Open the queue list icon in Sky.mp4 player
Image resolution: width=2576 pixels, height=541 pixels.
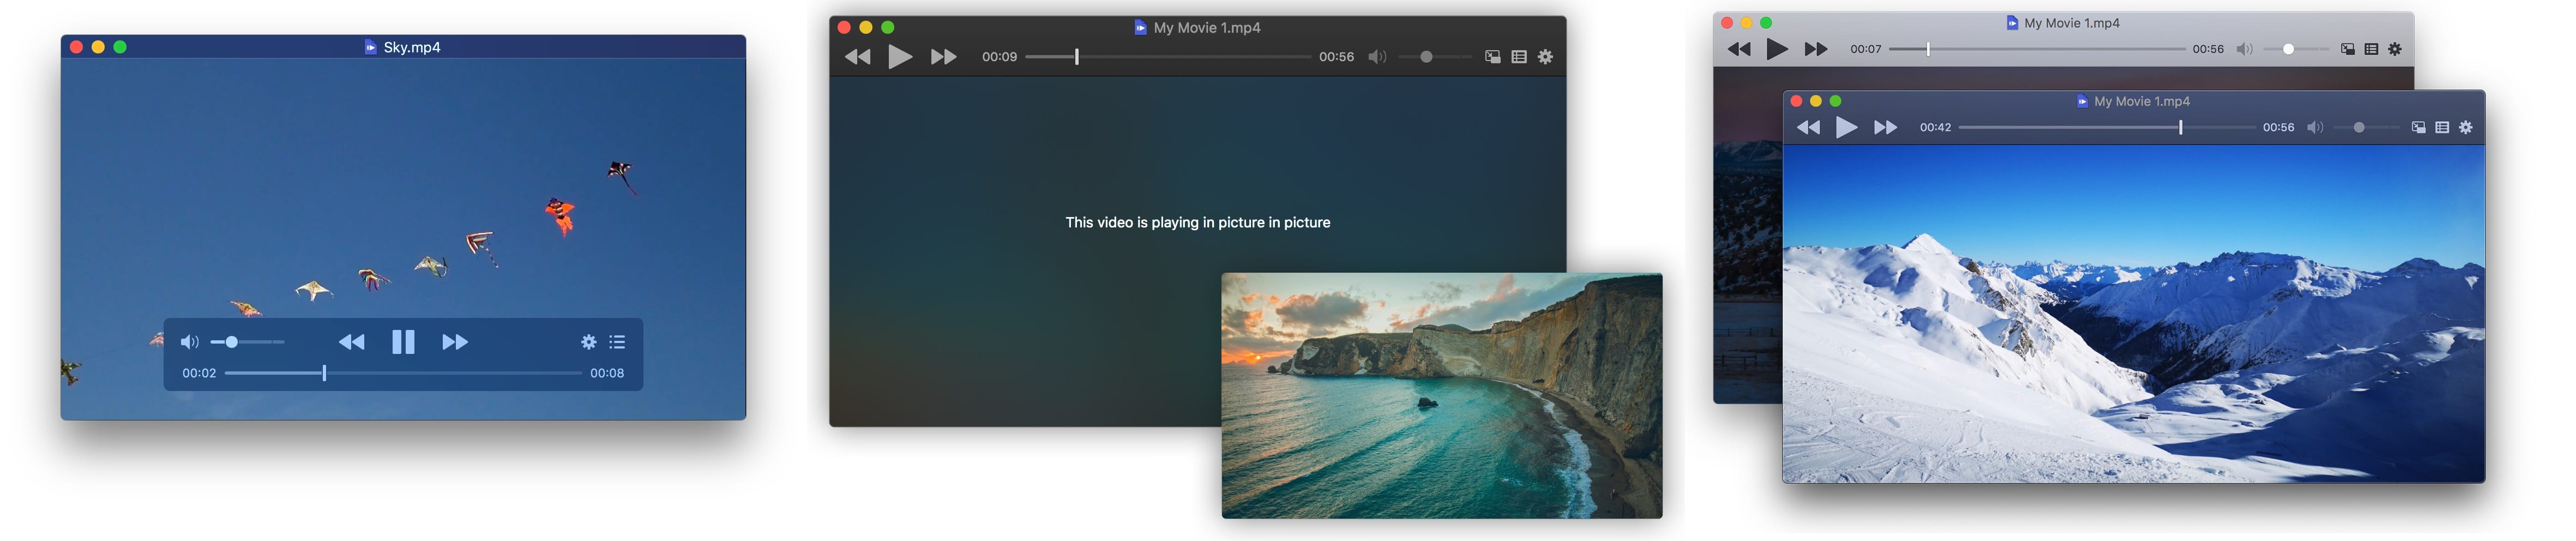tap(617, 342)
